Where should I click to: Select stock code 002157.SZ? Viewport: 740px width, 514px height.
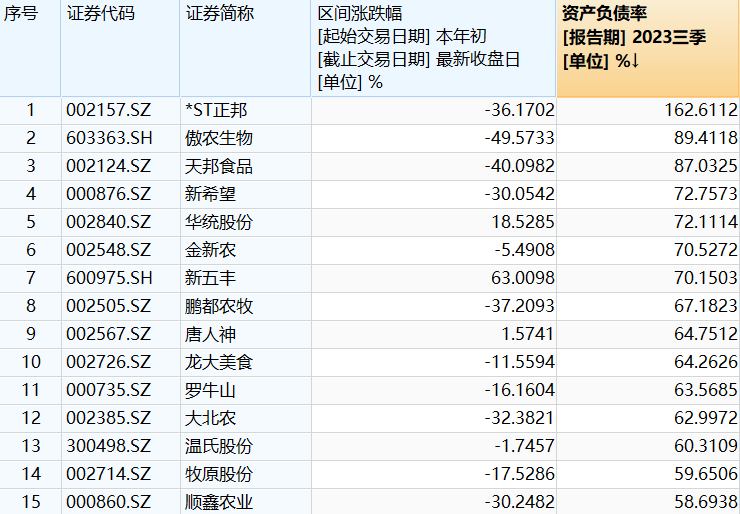(x=109, y=110)
